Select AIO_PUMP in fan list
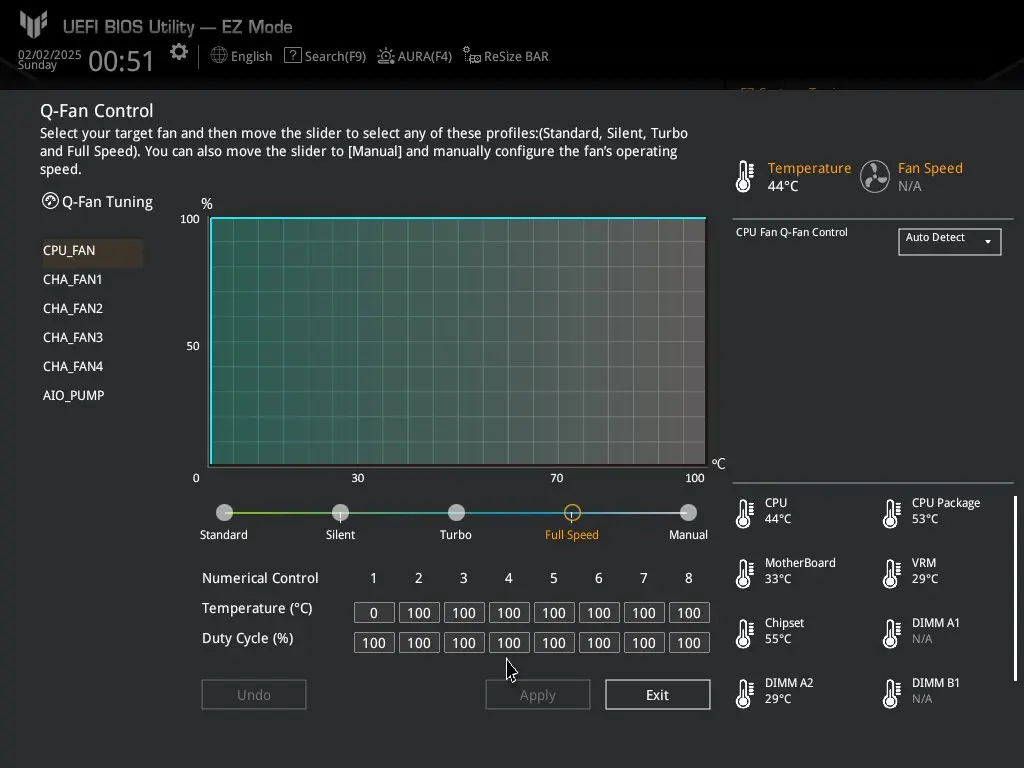 point(73,395)
